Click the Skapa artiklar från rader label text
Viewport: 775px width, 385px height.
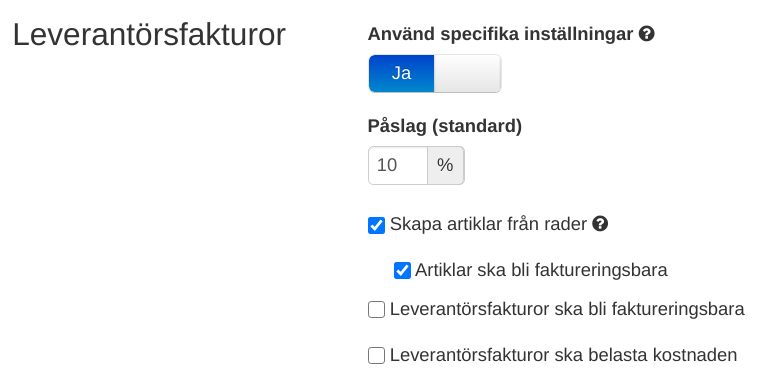[x=488, y=224]
